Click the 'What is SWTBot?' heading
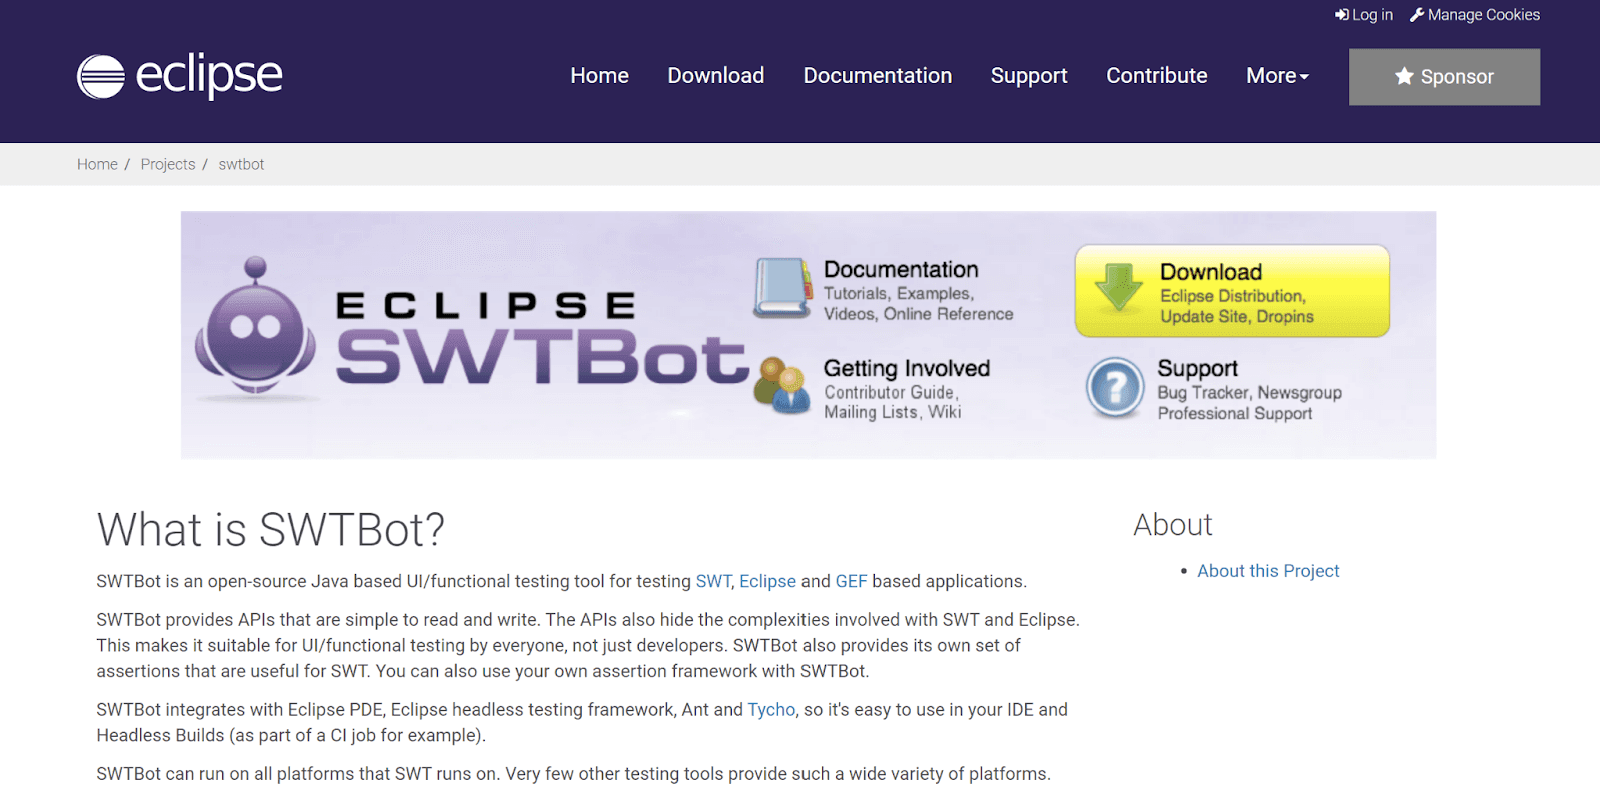 coord(270,529)
